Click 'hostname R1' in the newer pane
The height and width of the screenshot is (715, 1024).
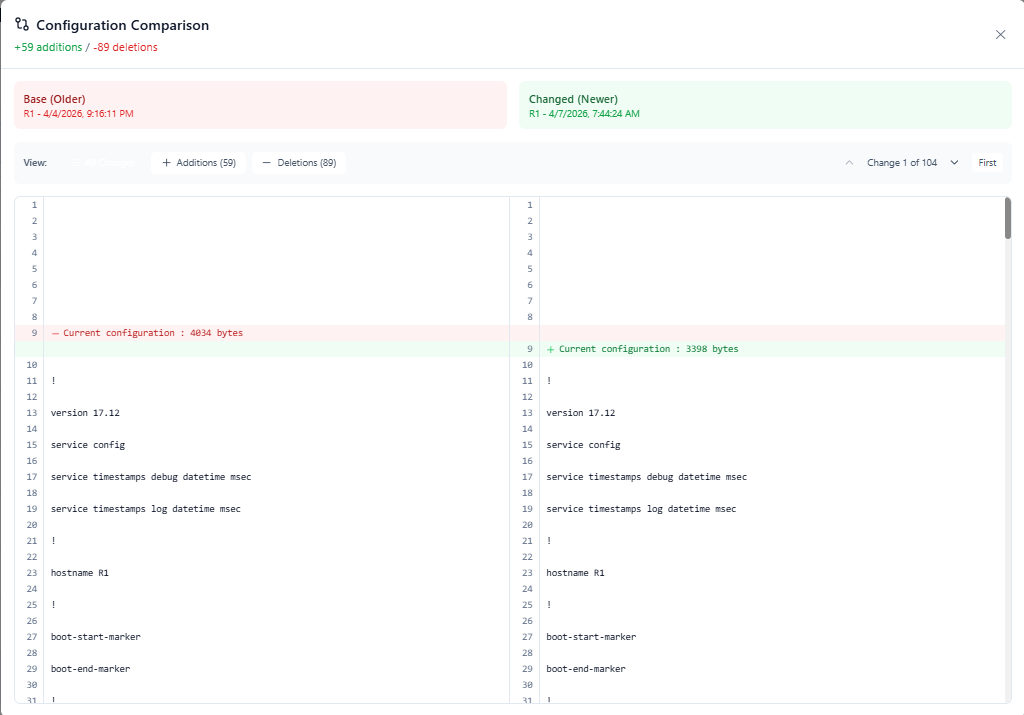point(575,573)
